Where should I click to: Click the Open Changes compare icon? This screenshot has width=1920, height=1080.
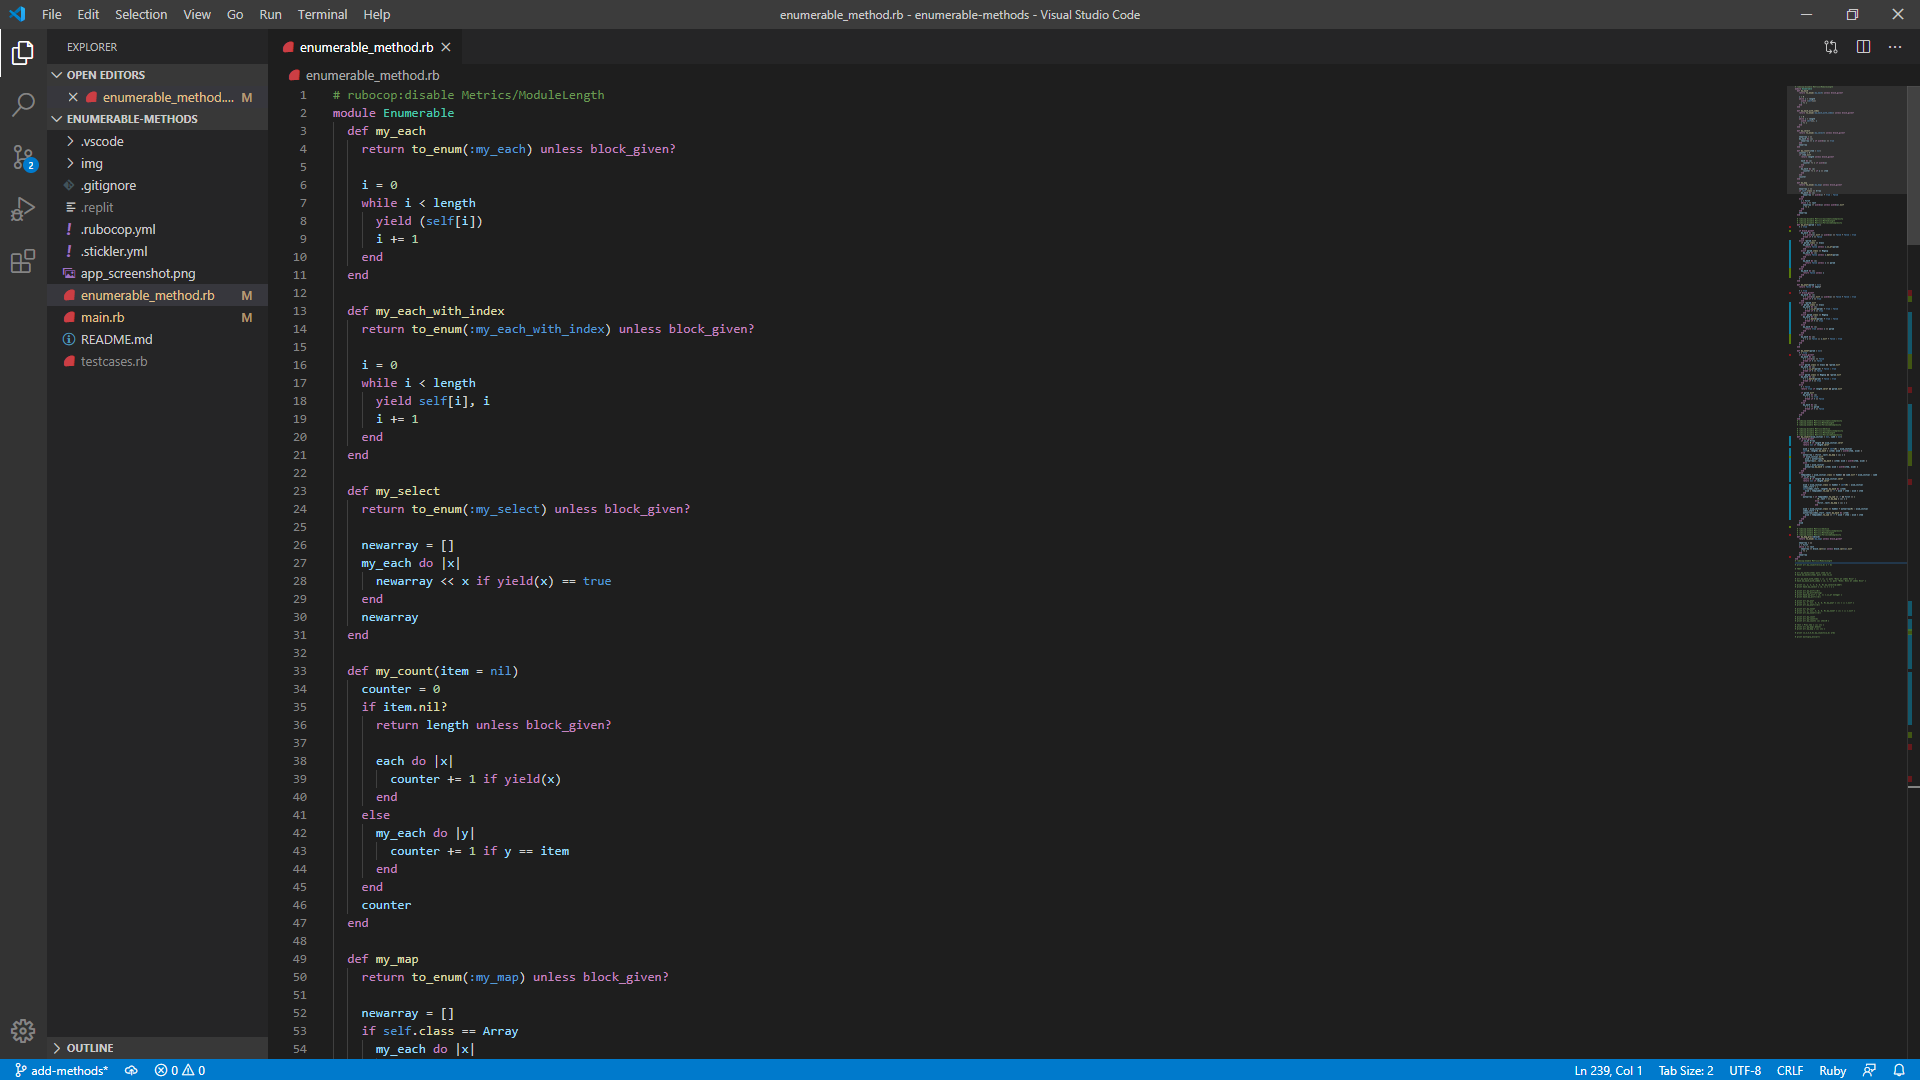(1830, 47)
